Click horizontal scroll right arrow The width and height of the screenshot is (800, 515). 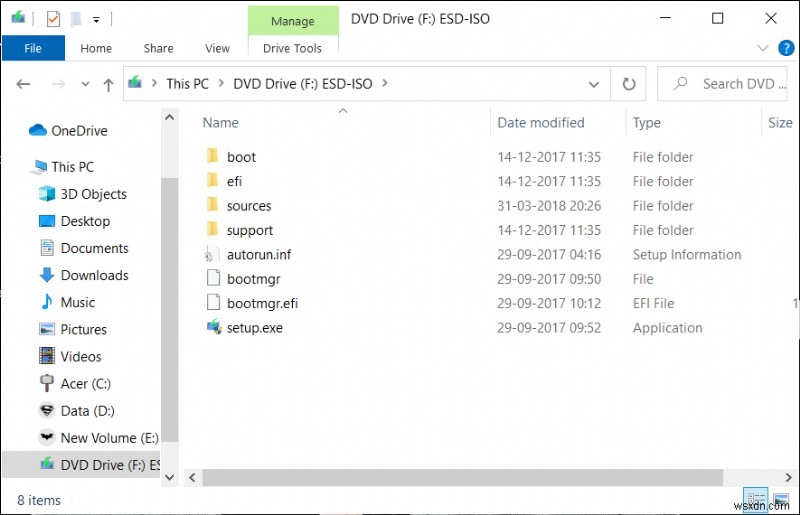[788, 478]
